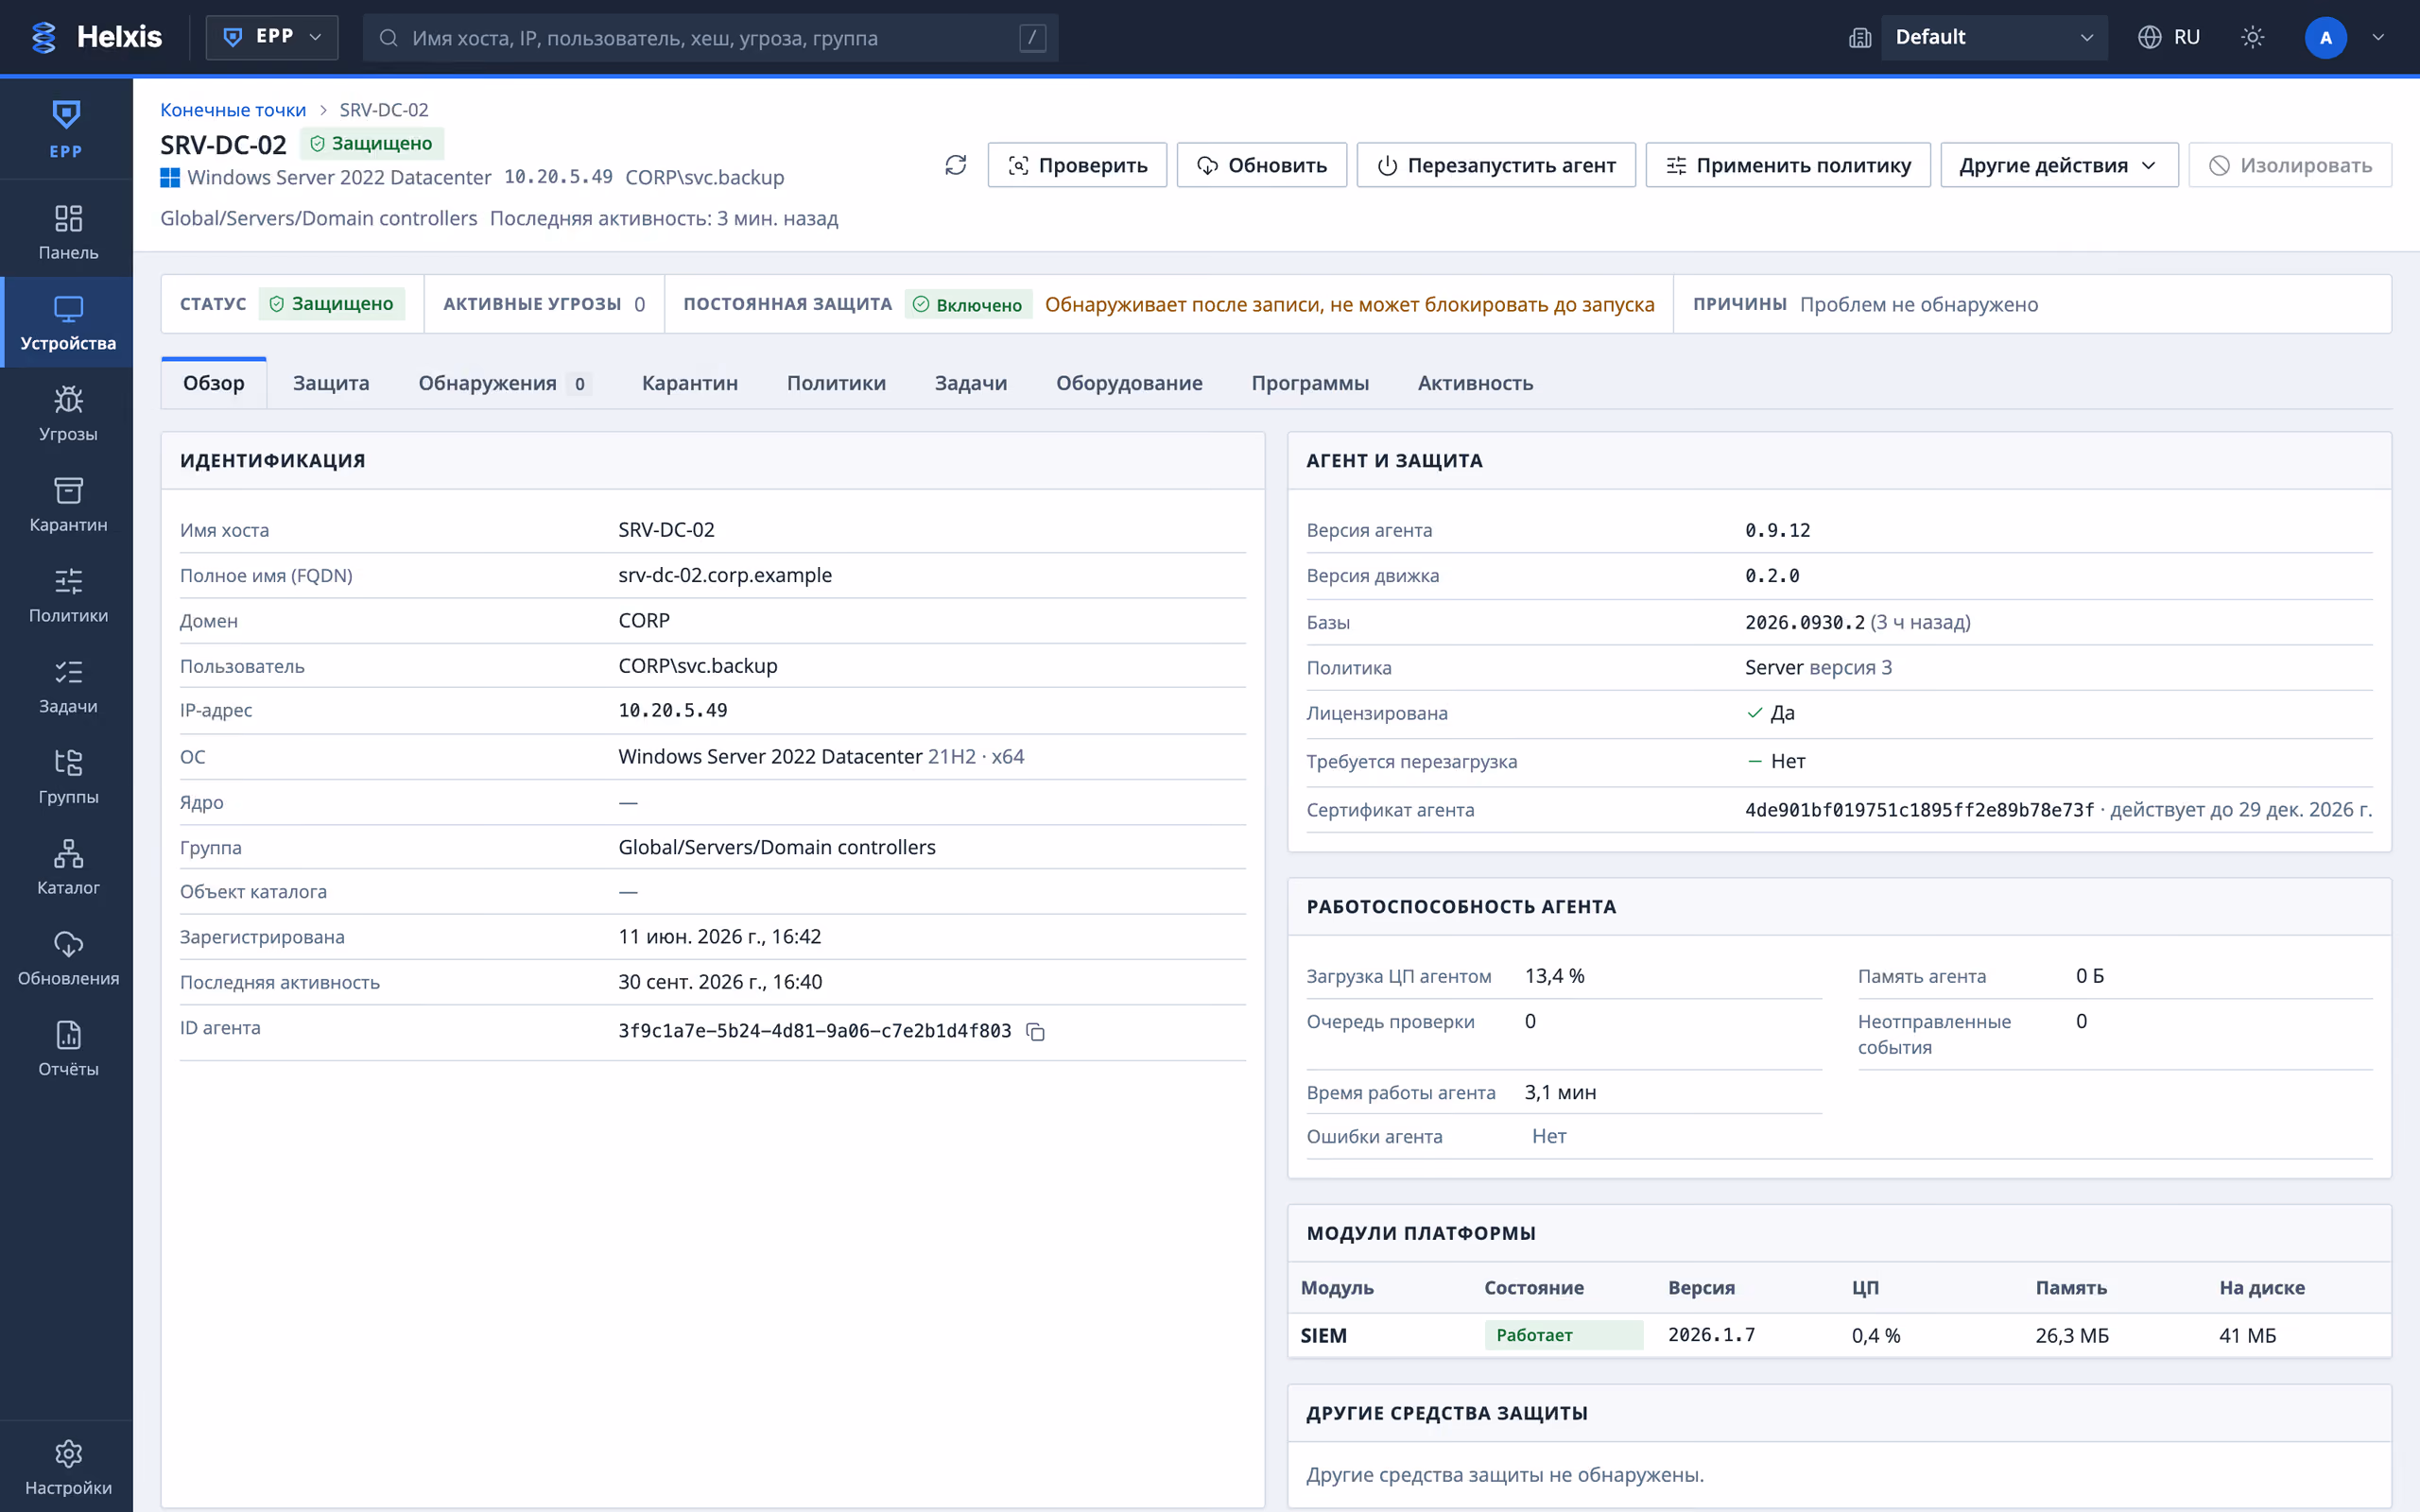This screenshot has width=2420, height=1512.
Task: Open Настройки settings at sidebar bottom
Action: [68, 1468]
